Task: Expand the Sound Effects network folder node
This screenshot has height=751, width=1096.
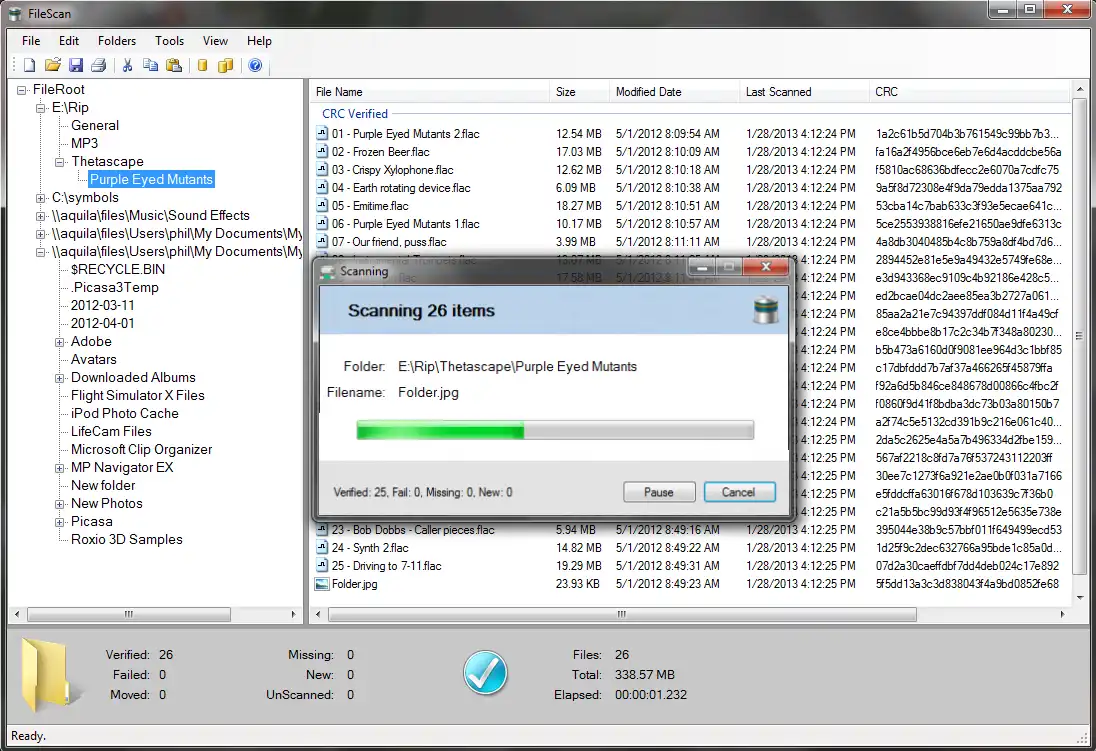Action: click(x=41, y=216)
